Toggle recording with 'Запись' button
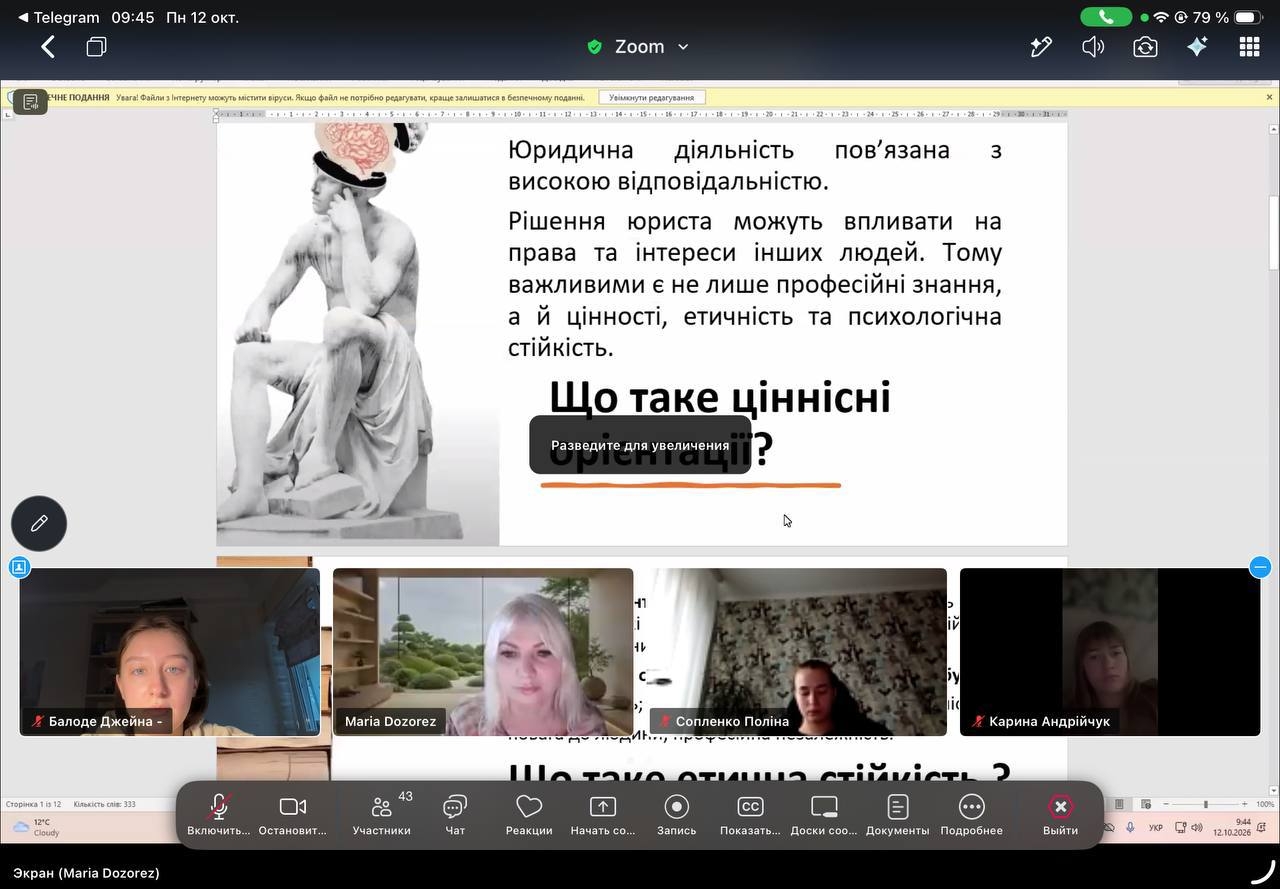1280x889 pixels. [x=677, y=815]
